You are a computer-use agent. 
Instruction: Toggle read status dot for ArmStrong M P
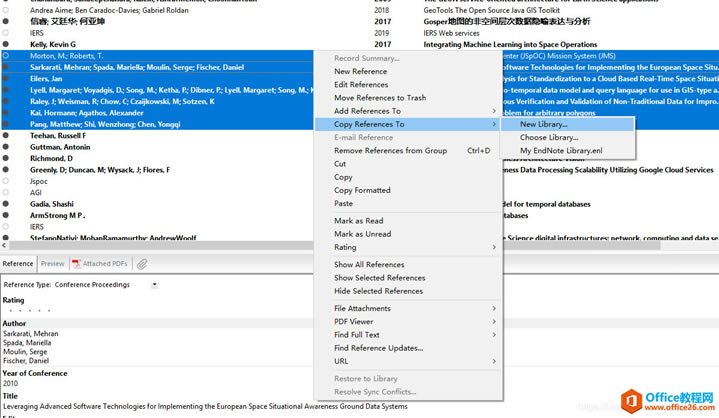pos(6,215)
